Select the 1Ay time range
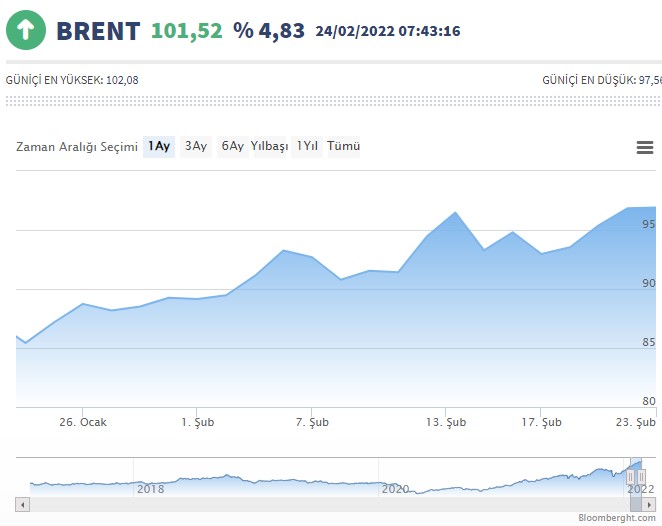 159,146
